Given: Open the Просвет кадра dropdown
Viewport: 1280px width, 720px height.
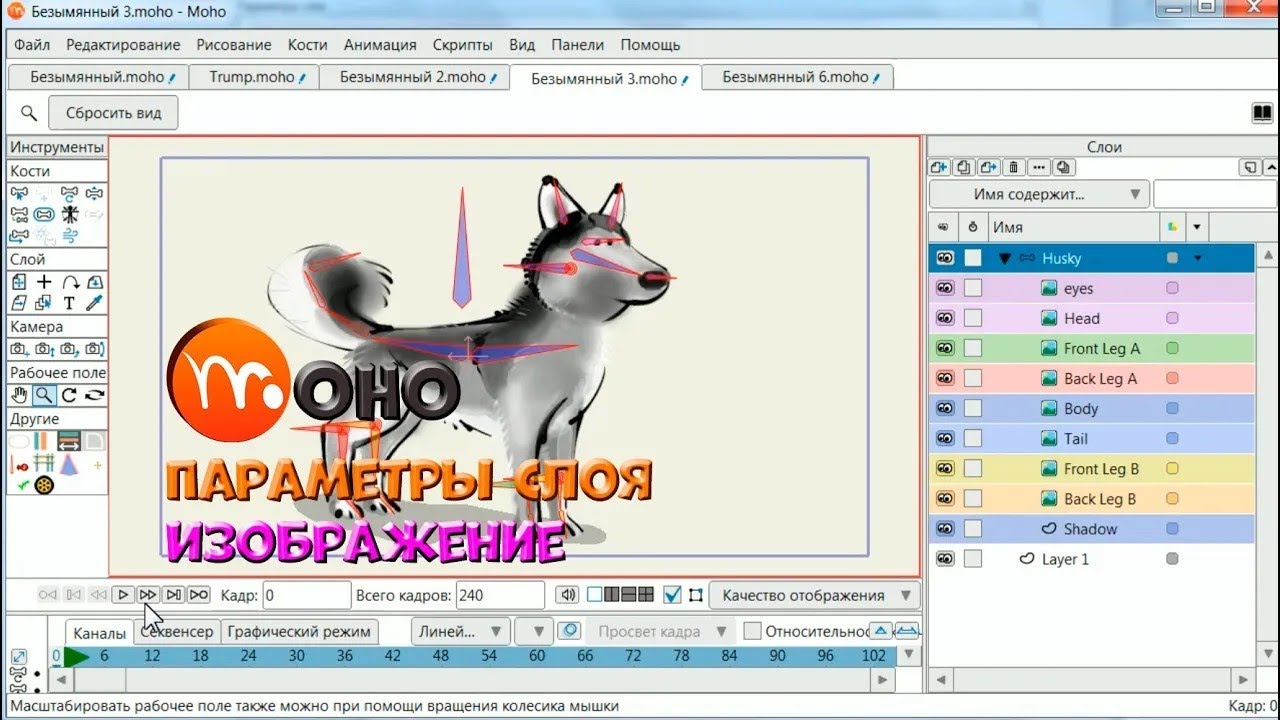Looking at the screenshot, I should click(x=661, y=631).
